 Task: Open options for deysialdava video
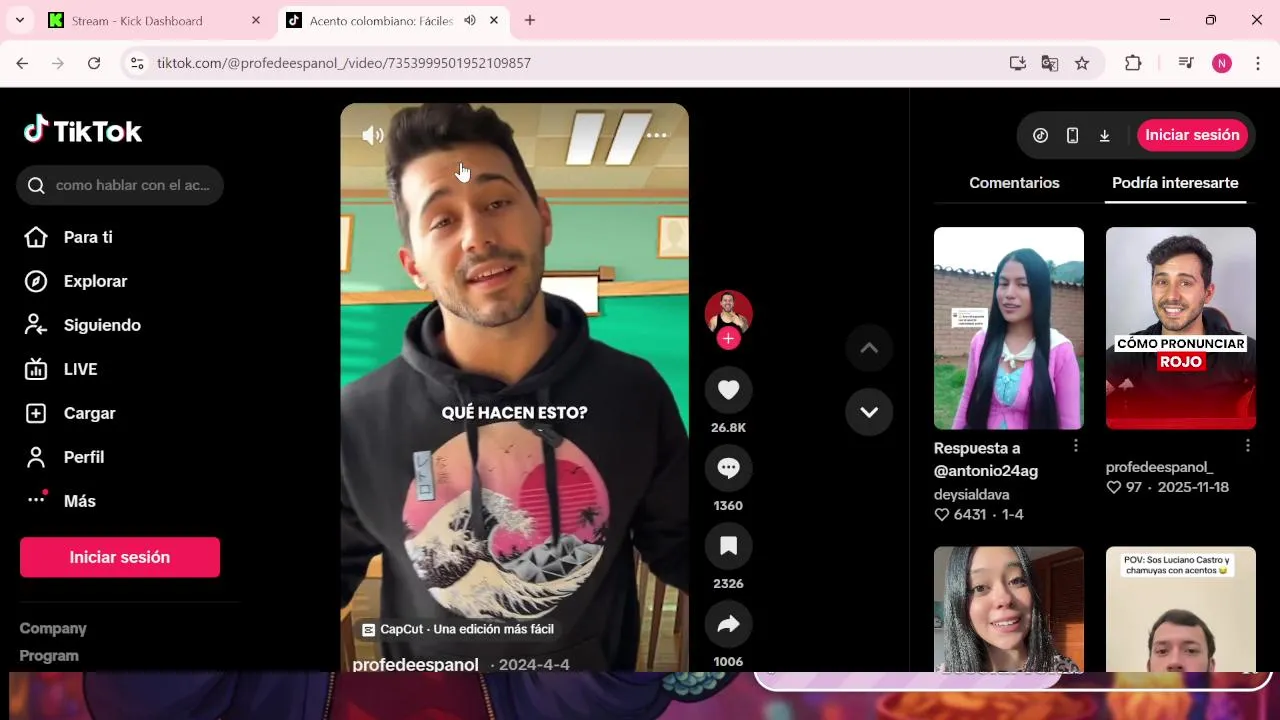tap(1076, 445)
